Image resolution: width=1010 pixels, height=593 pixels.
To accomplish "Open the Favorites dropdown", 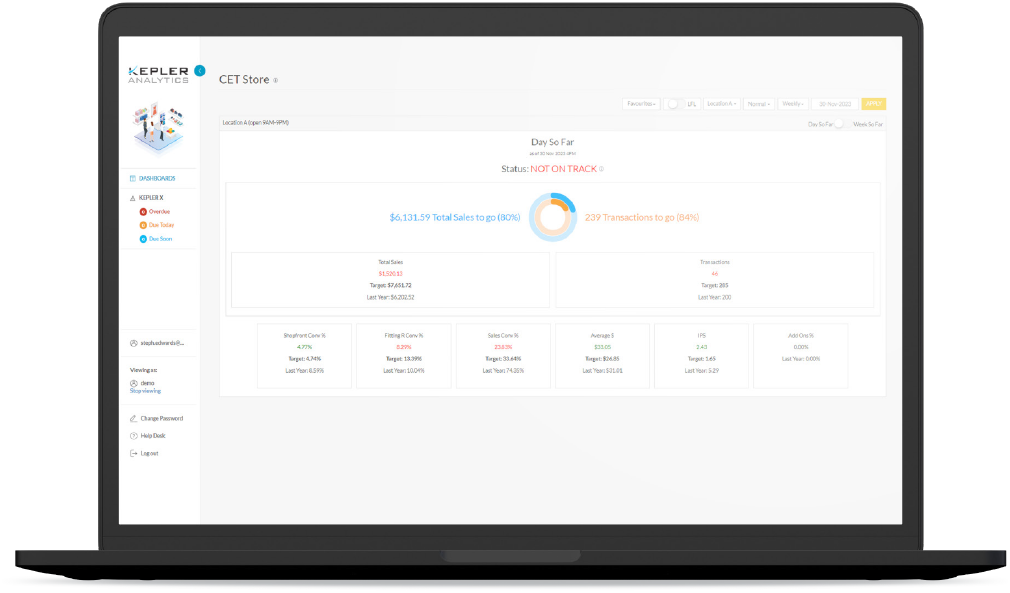I will pos(643,103).
